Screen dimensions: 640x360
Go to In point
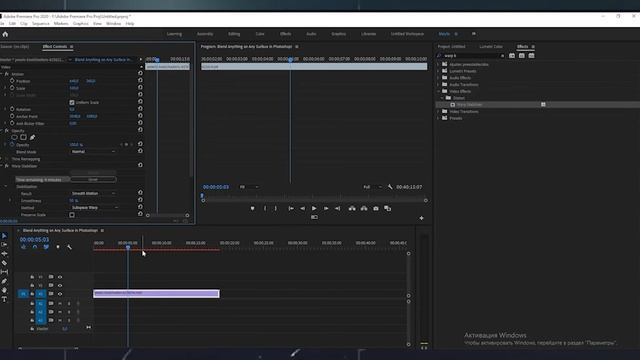[291, 209]
